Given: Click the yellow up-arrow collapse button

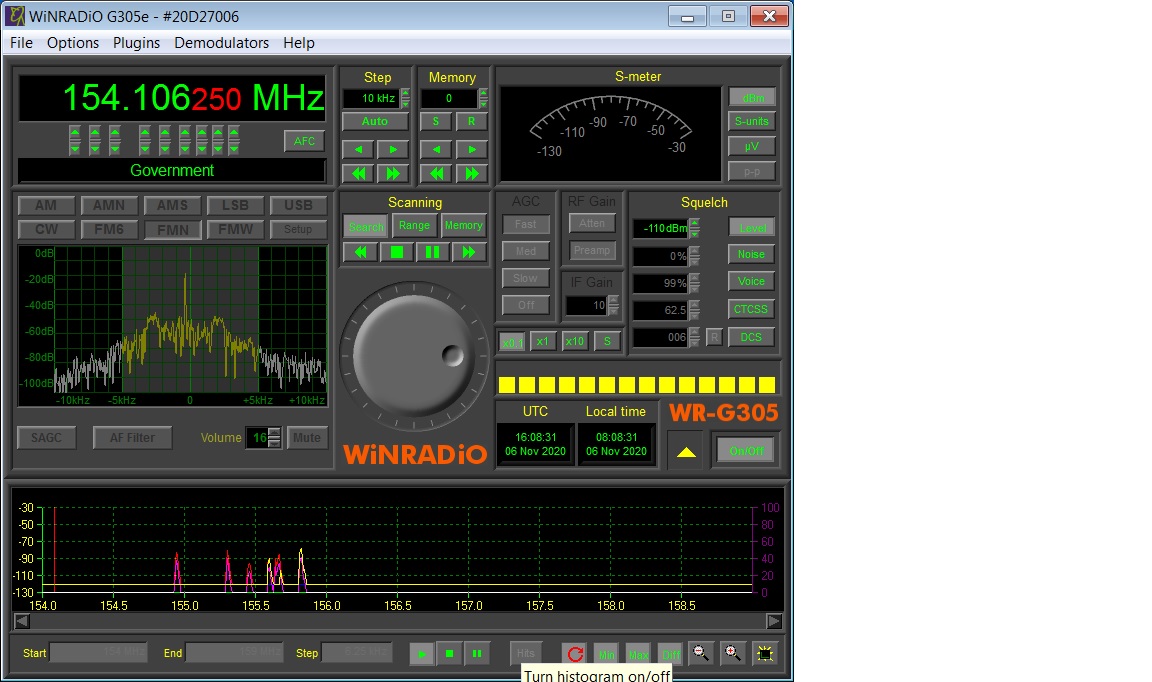Looking at the screenshot, I should (685, 451).
